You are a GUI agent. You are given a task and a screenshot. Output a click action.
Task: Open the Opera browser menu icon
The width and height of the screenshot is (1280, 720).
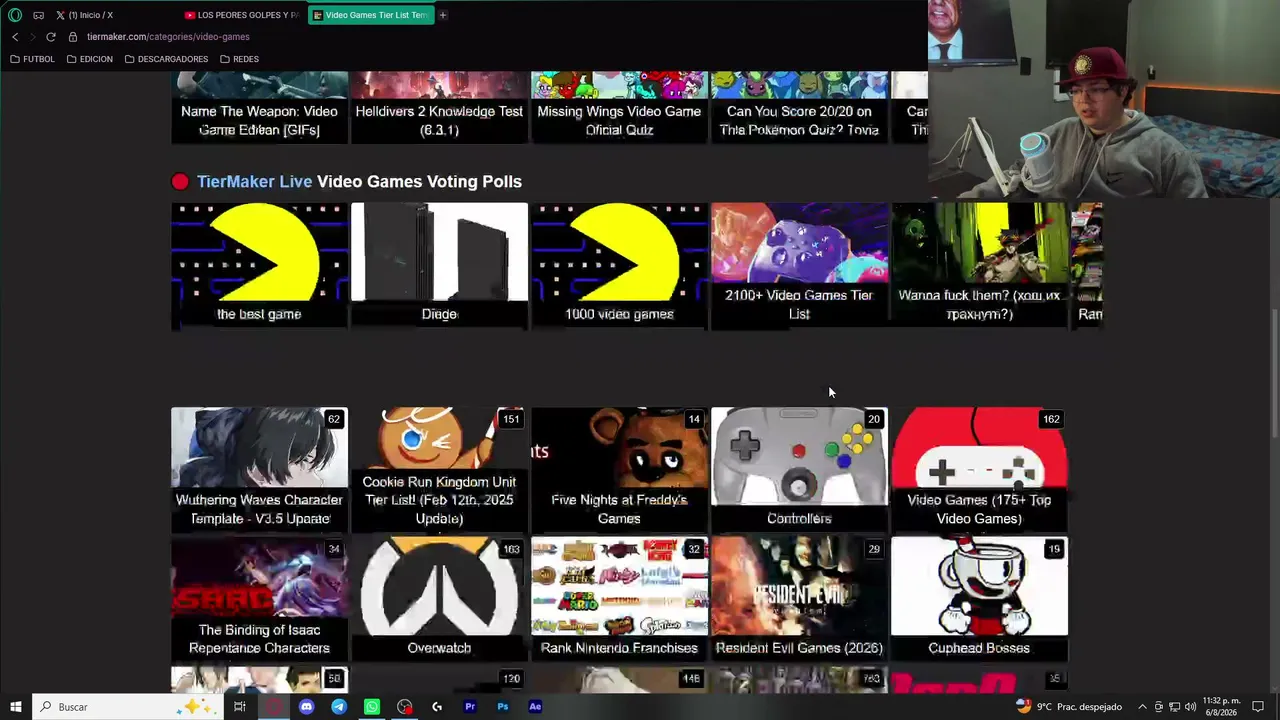click(15, 15)
